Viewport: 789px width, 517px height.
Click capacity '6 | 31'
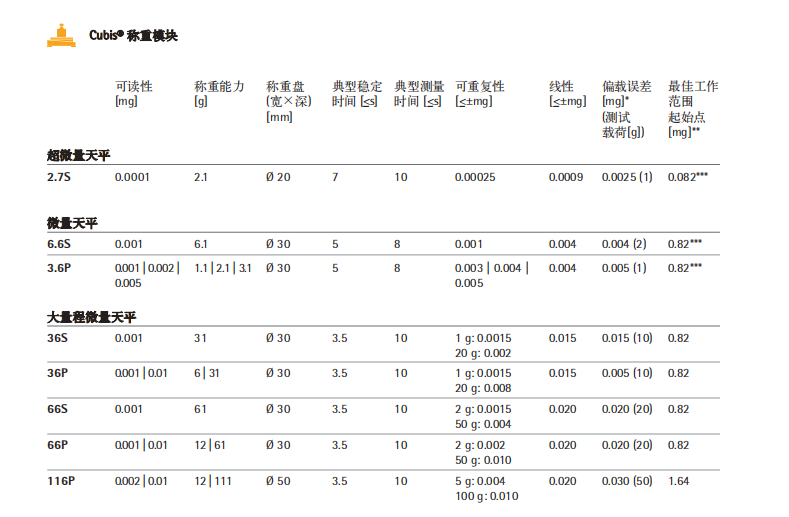[x=207, y=374]
